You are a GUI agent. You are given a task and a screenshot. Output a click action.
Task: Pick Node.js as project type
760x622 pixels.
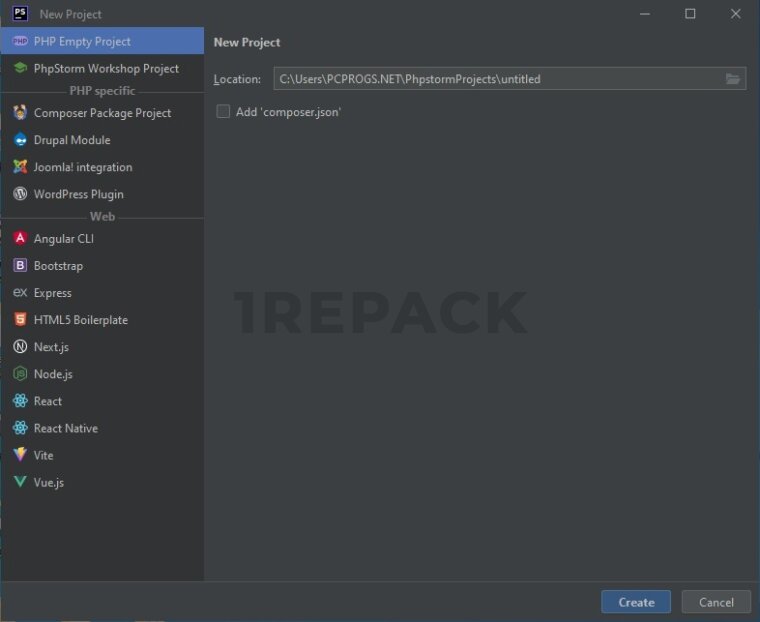coord(53,374)
